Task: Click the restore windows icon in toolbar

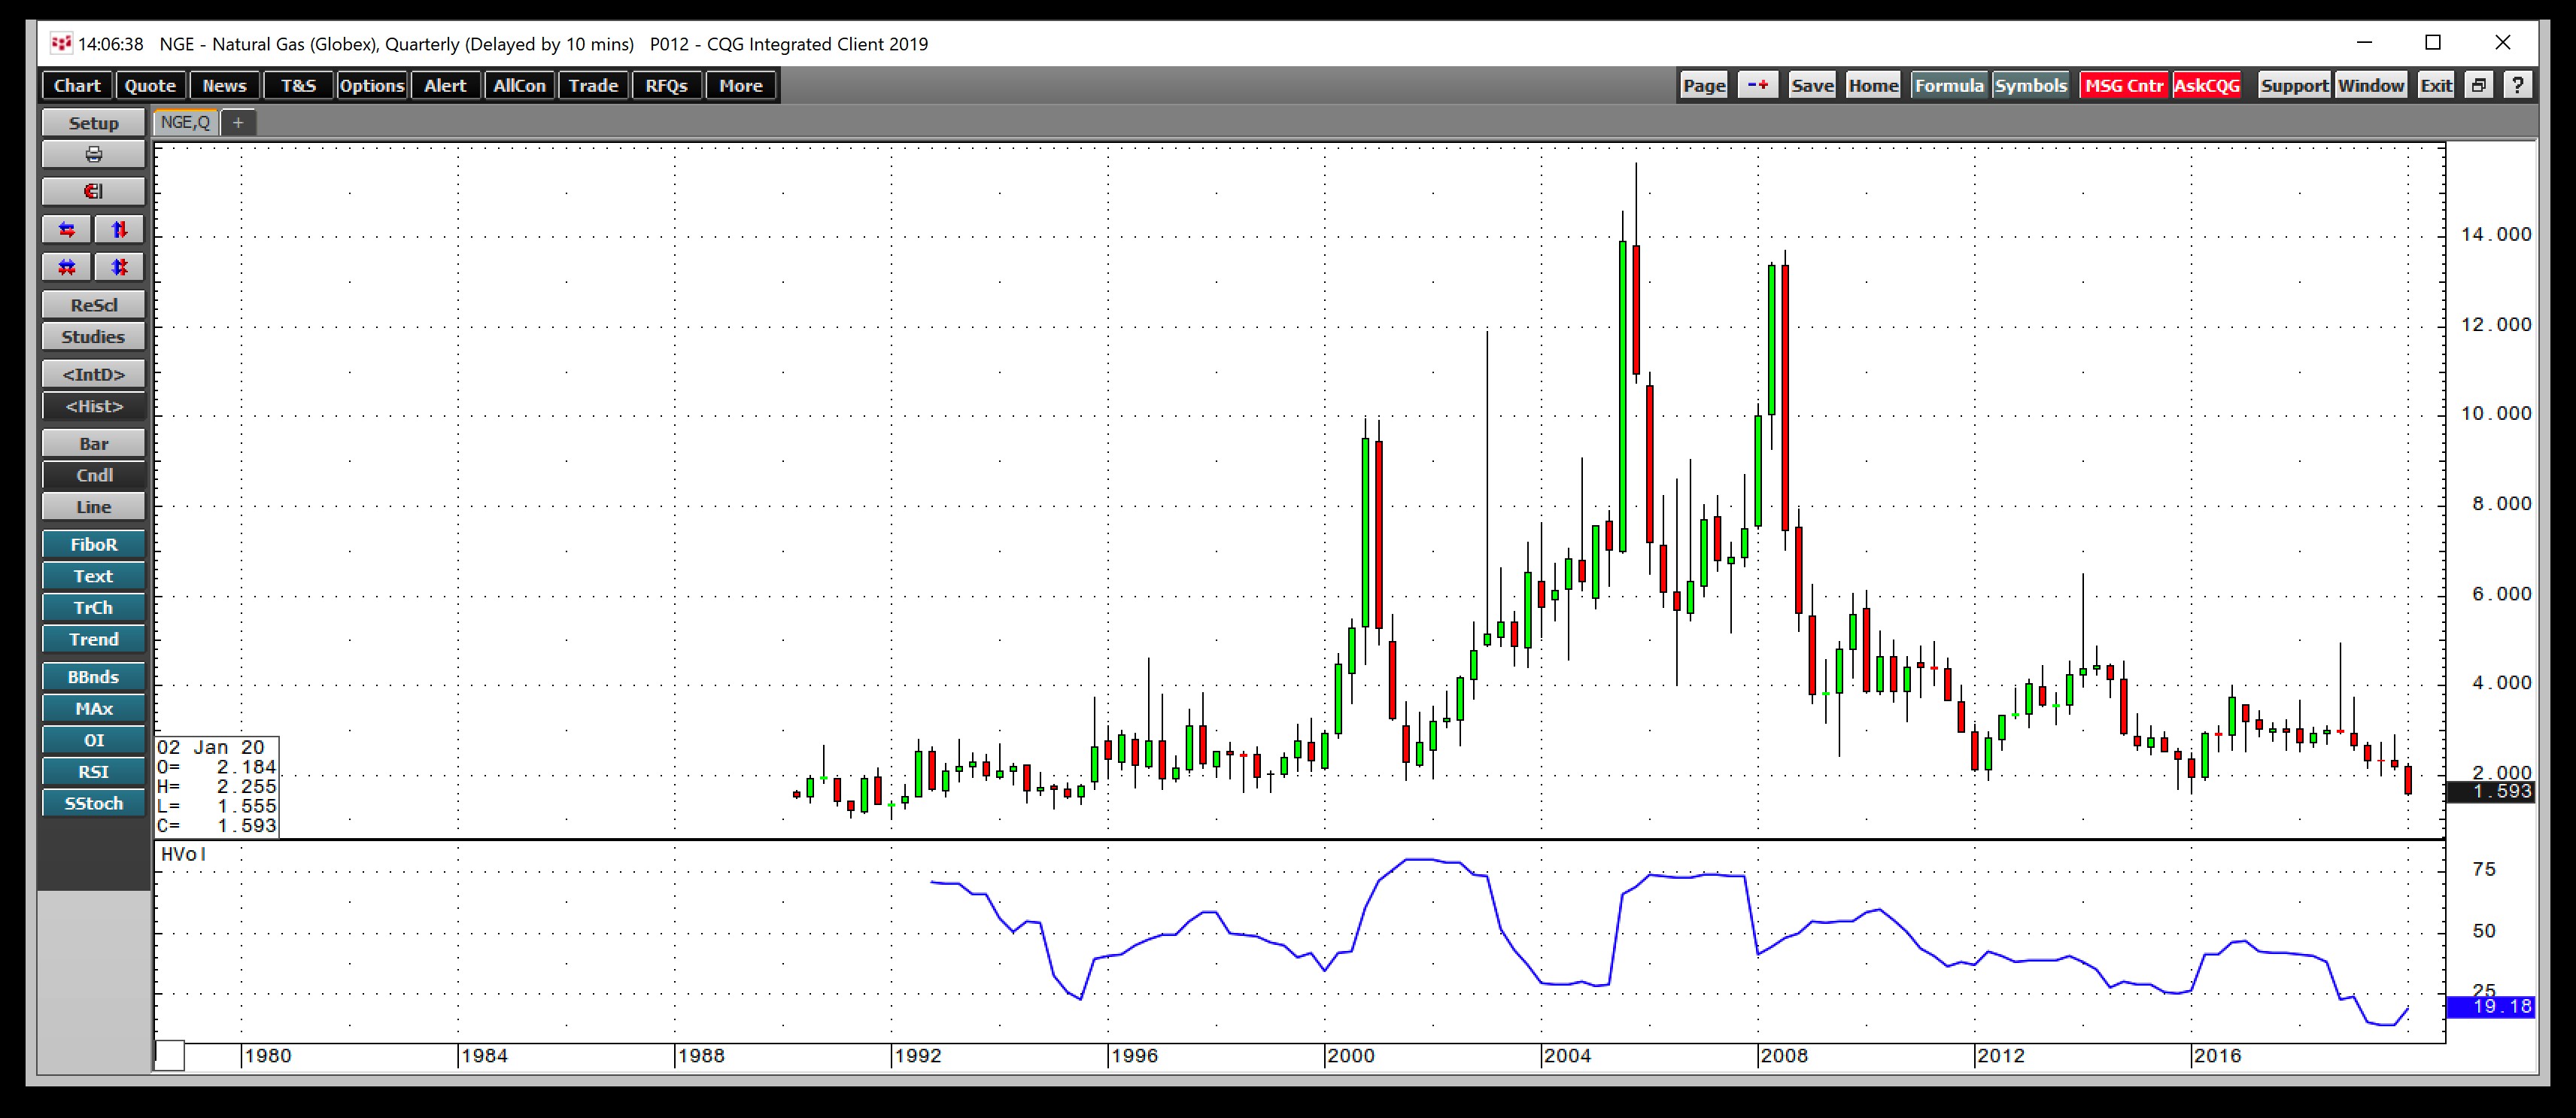Action: pos(2479,85)
